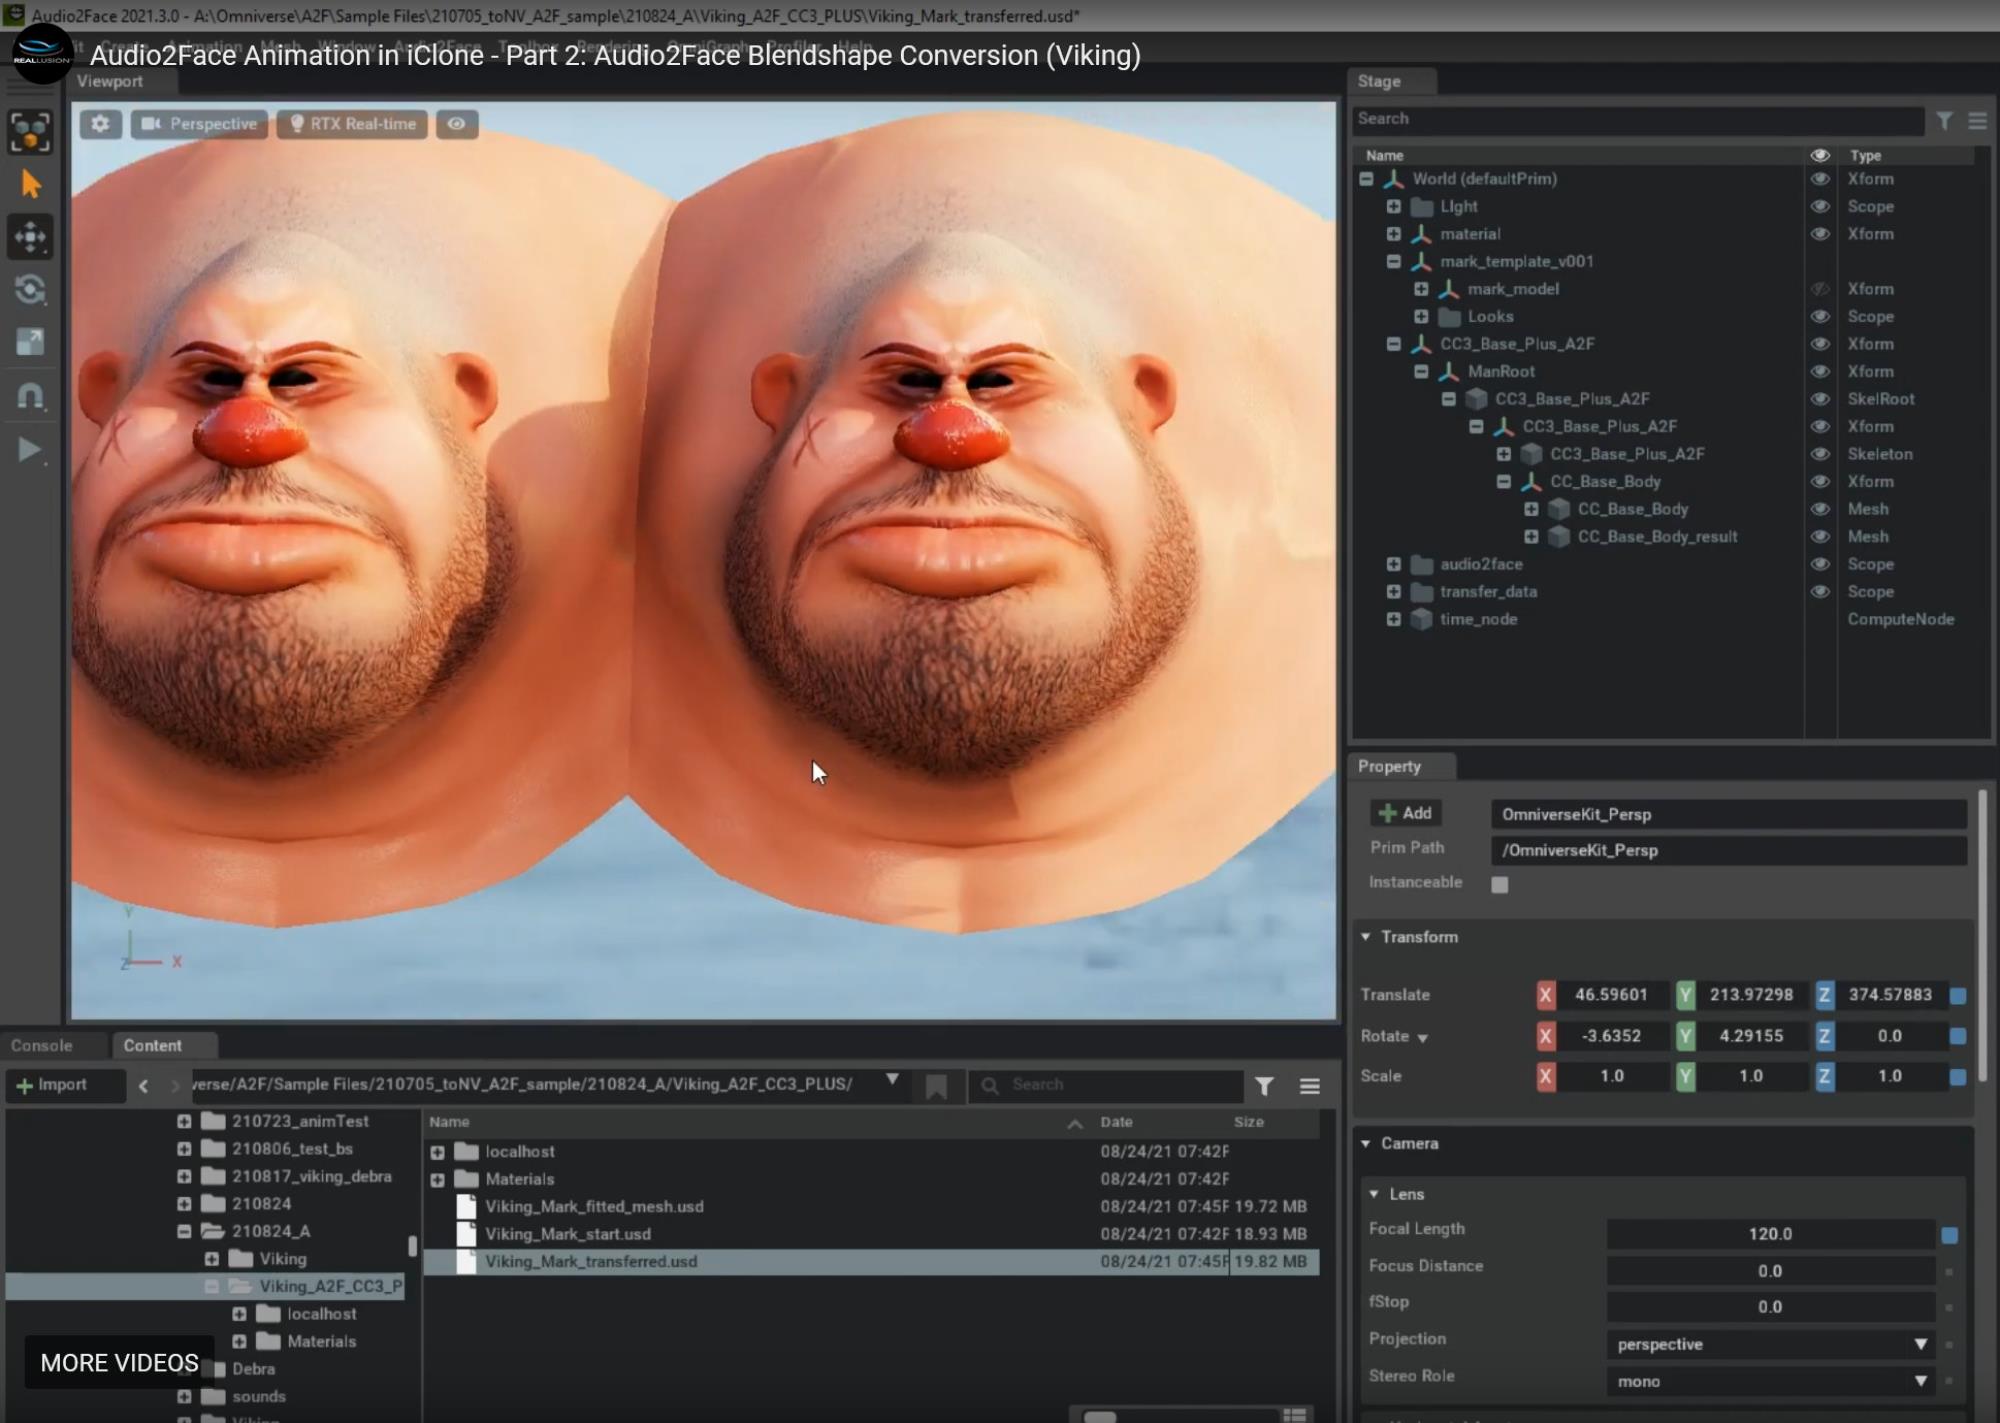Open the Perspective camera menu
This screenshot has height=1423, width=2000.
(x=199, y=124)
